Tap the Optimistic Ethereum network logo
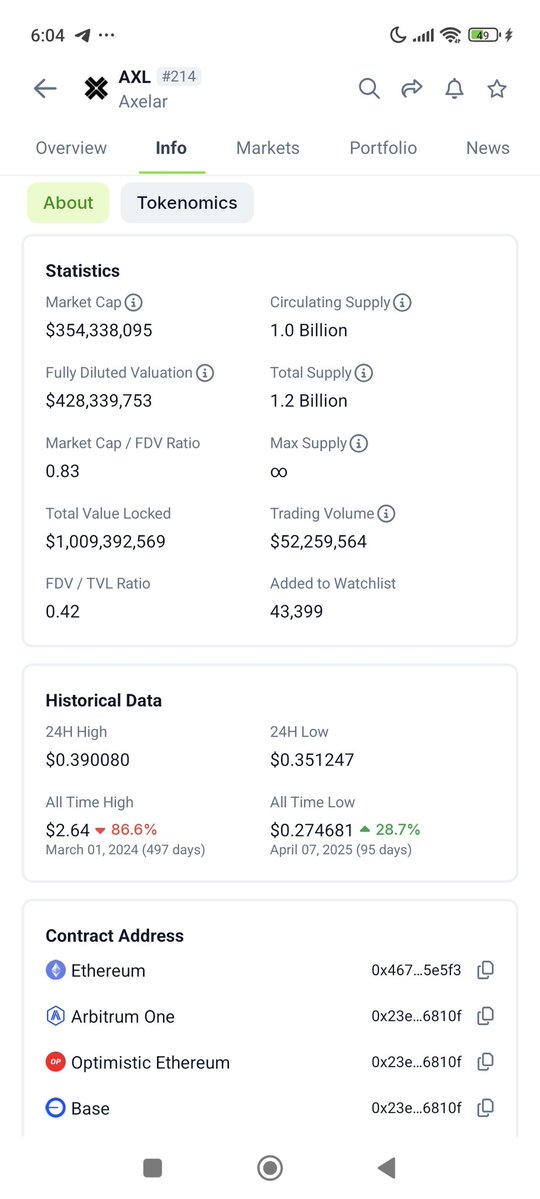This screenshot has height=1199, width=540. (x=56, y=1062)
